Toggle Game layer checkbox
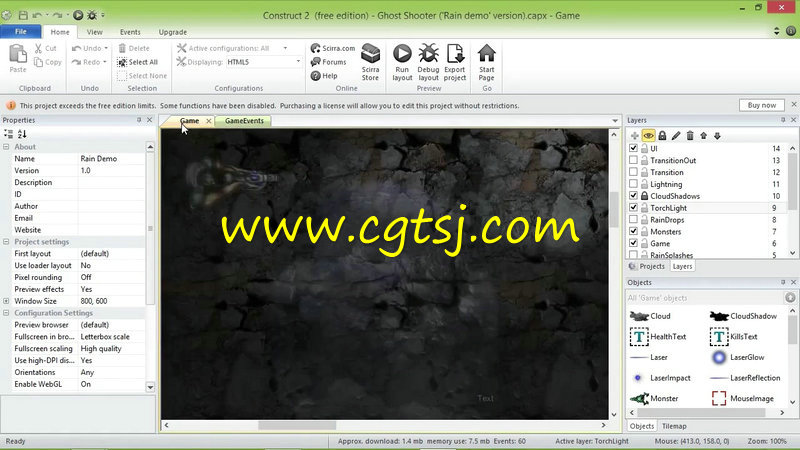Image resolution: width=800 pixels, height=450 pixels. click(x=633, y=243)
